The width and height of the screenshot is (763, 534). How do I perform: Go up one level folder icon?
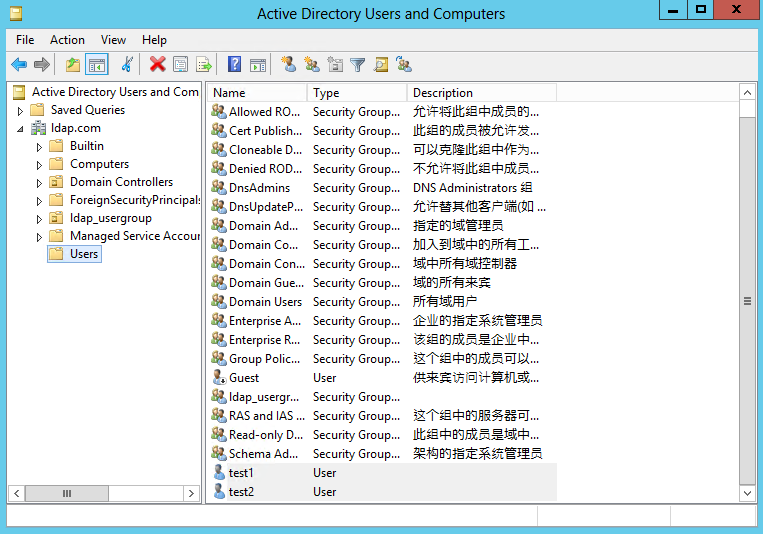point(73,64)
